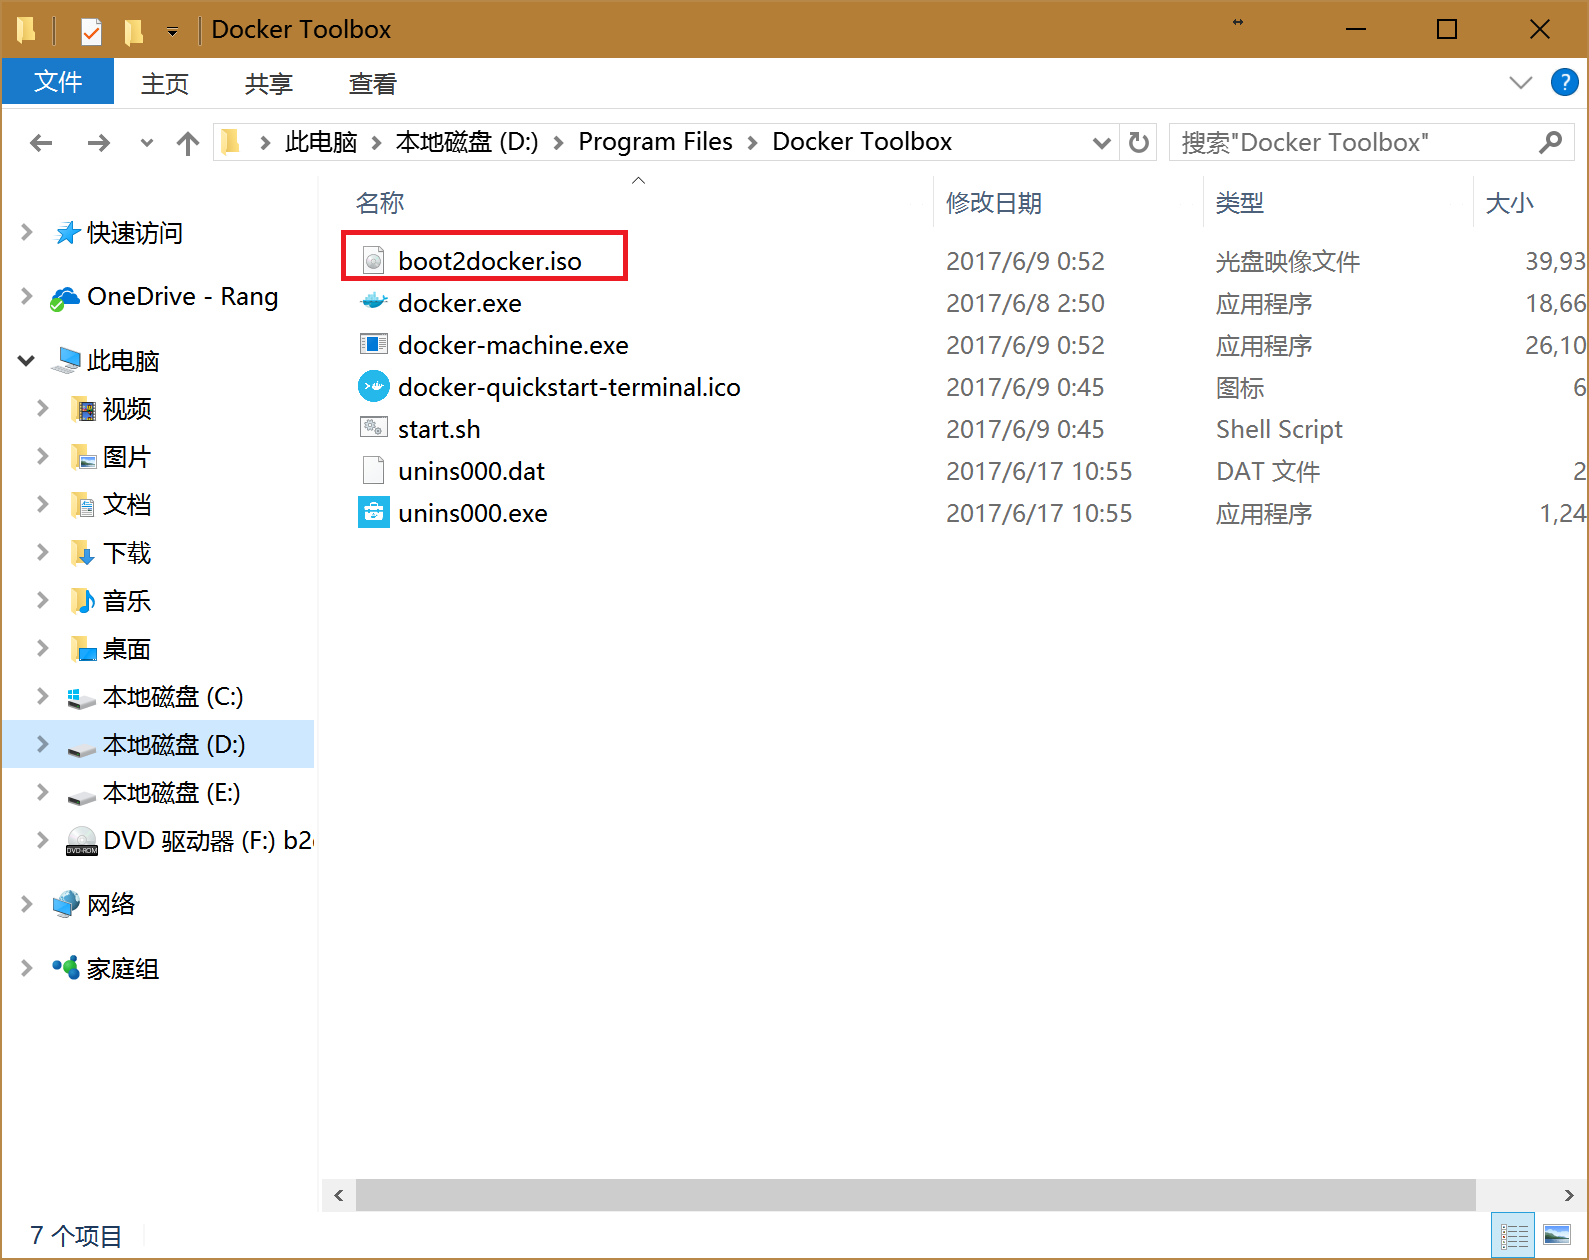Switch to the 查看 ribbon tab
Image resolution: width=1589 pixels, height=1260 pixels.
[372, 84]
